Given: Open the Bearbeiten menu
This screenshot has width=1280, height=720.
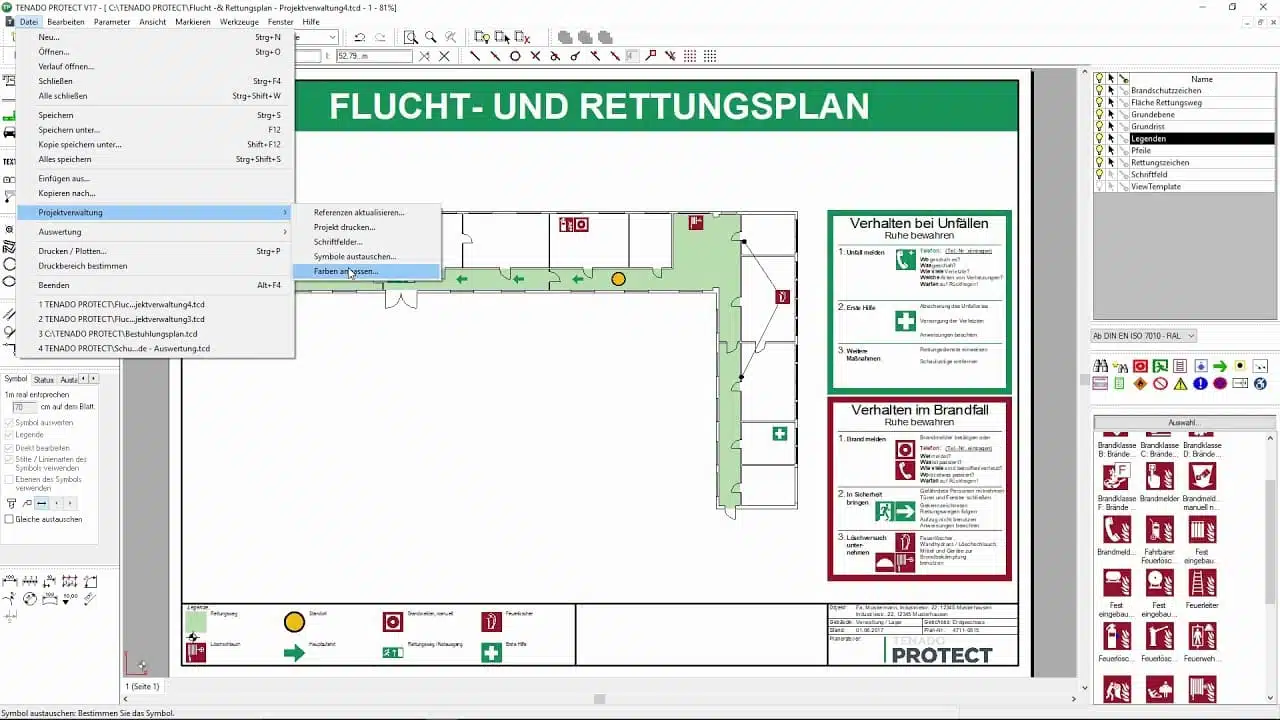Looking at the screenshot, I should pyautogui.click(x=66, y=21).
